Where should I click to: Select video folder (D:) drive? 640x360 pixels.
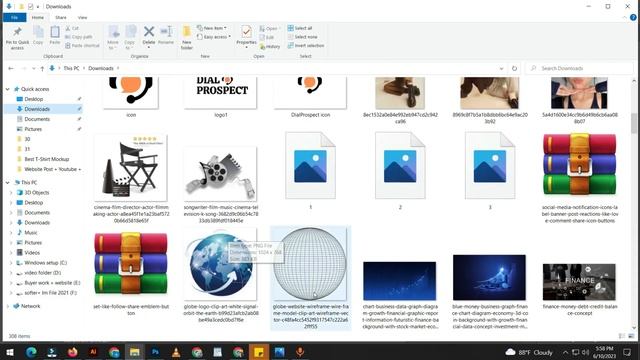point(42,273)
